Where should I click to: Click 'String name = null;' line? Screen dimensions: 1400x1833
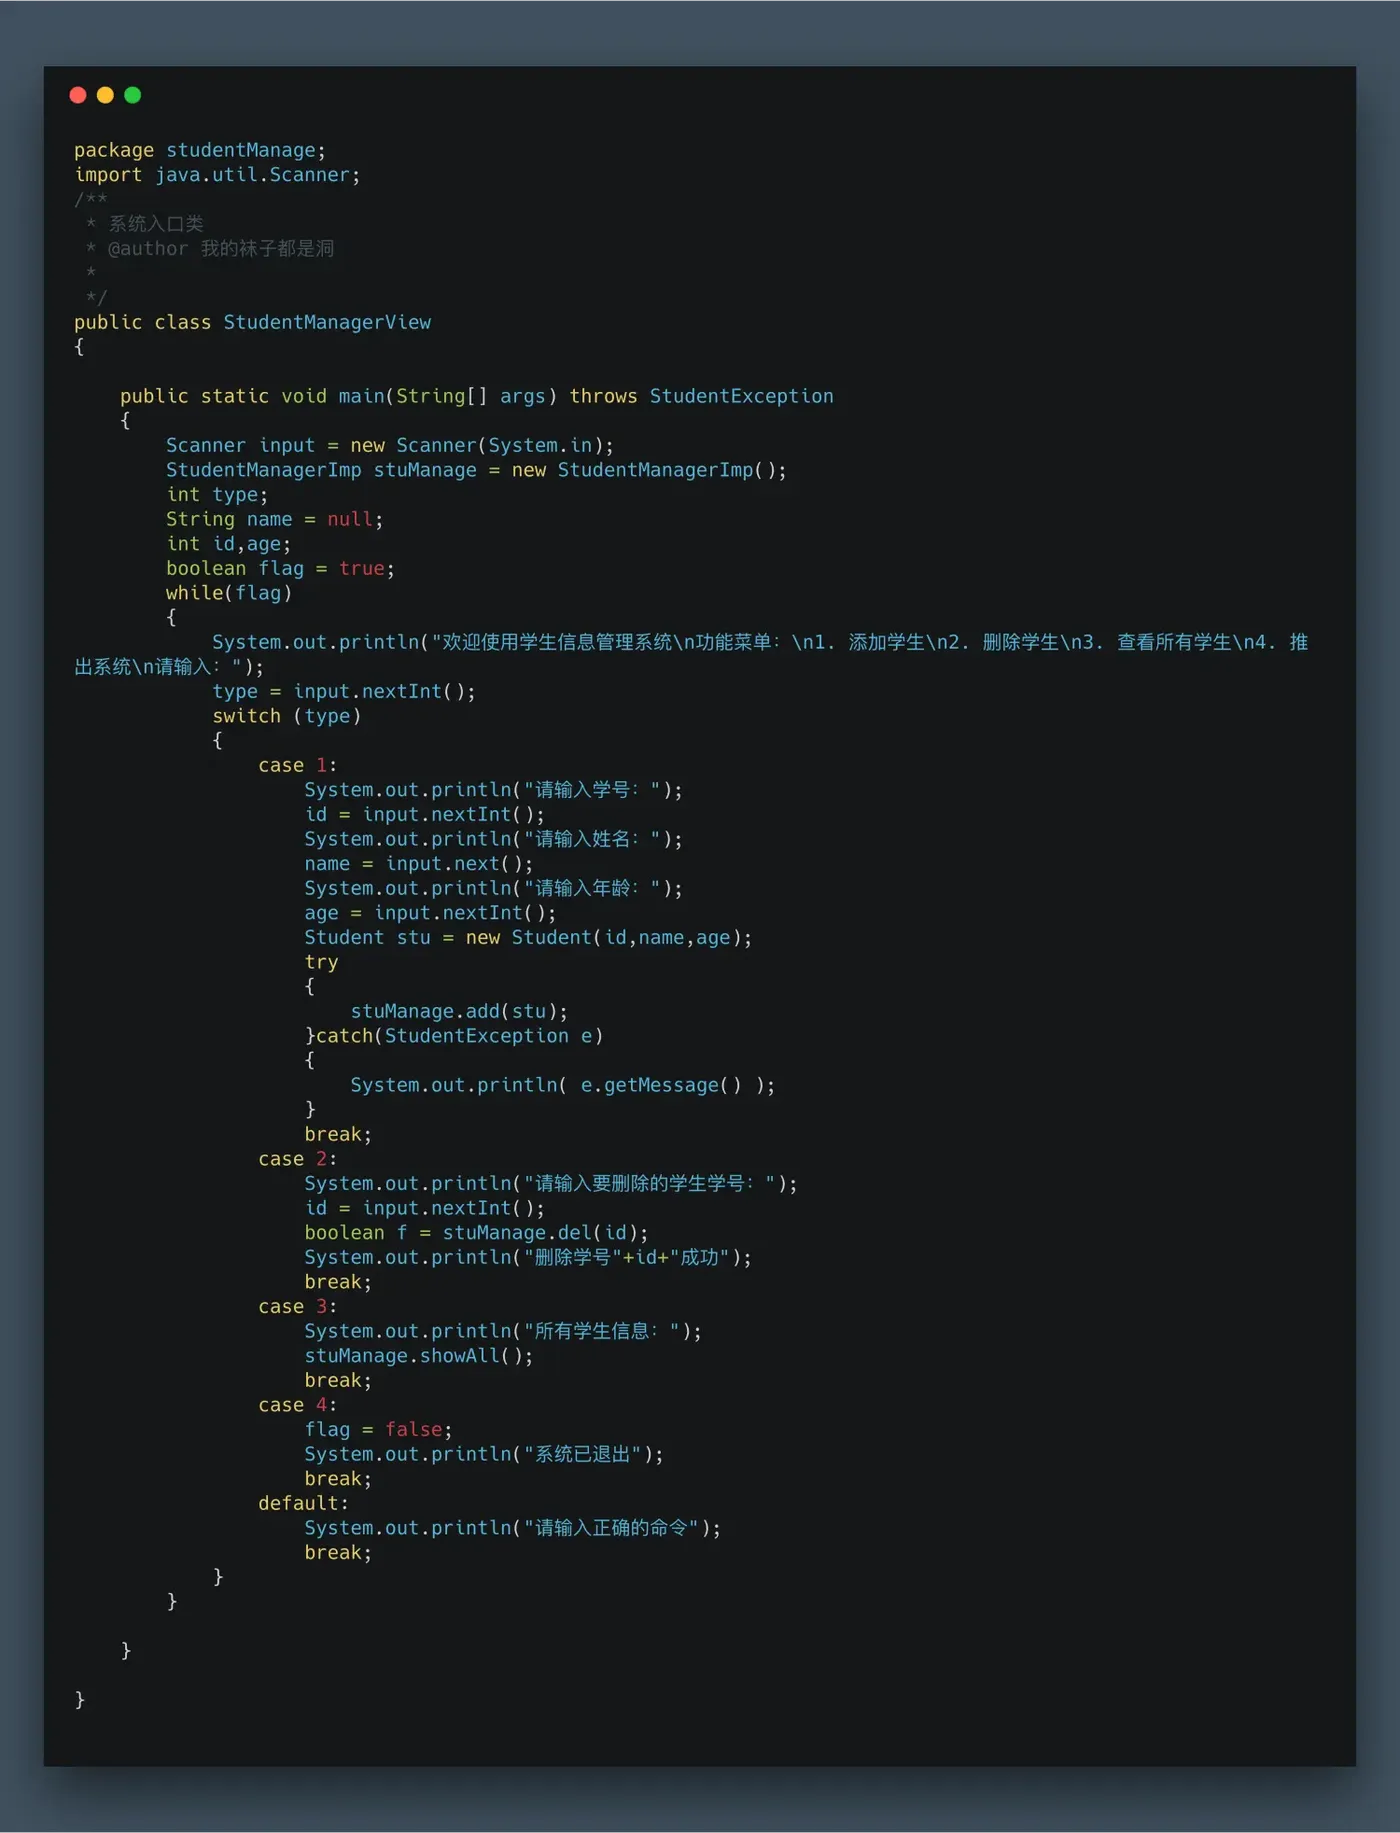coord(275,519)
